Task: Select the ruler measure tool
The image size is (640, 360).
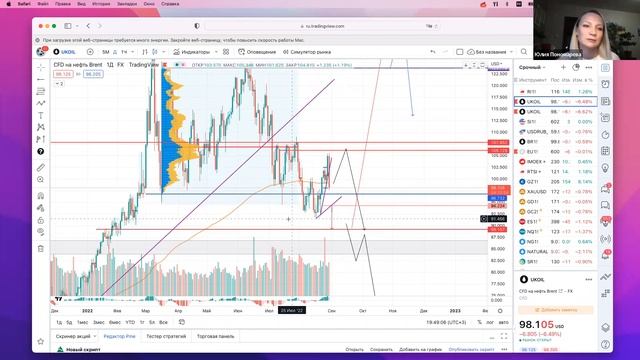Action: tap(40, 167)
